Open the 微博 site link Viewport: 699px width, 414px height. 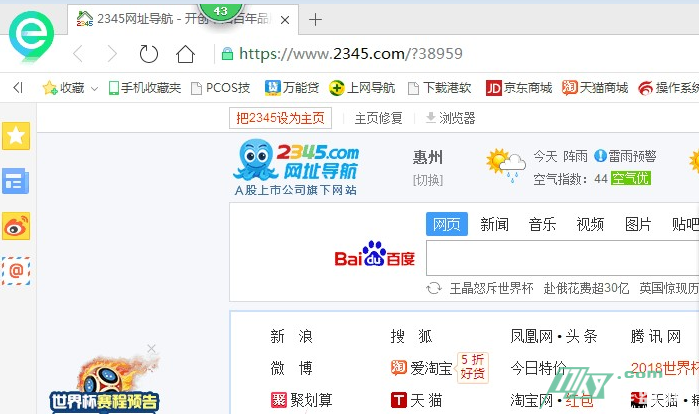(x=292, y=369)
